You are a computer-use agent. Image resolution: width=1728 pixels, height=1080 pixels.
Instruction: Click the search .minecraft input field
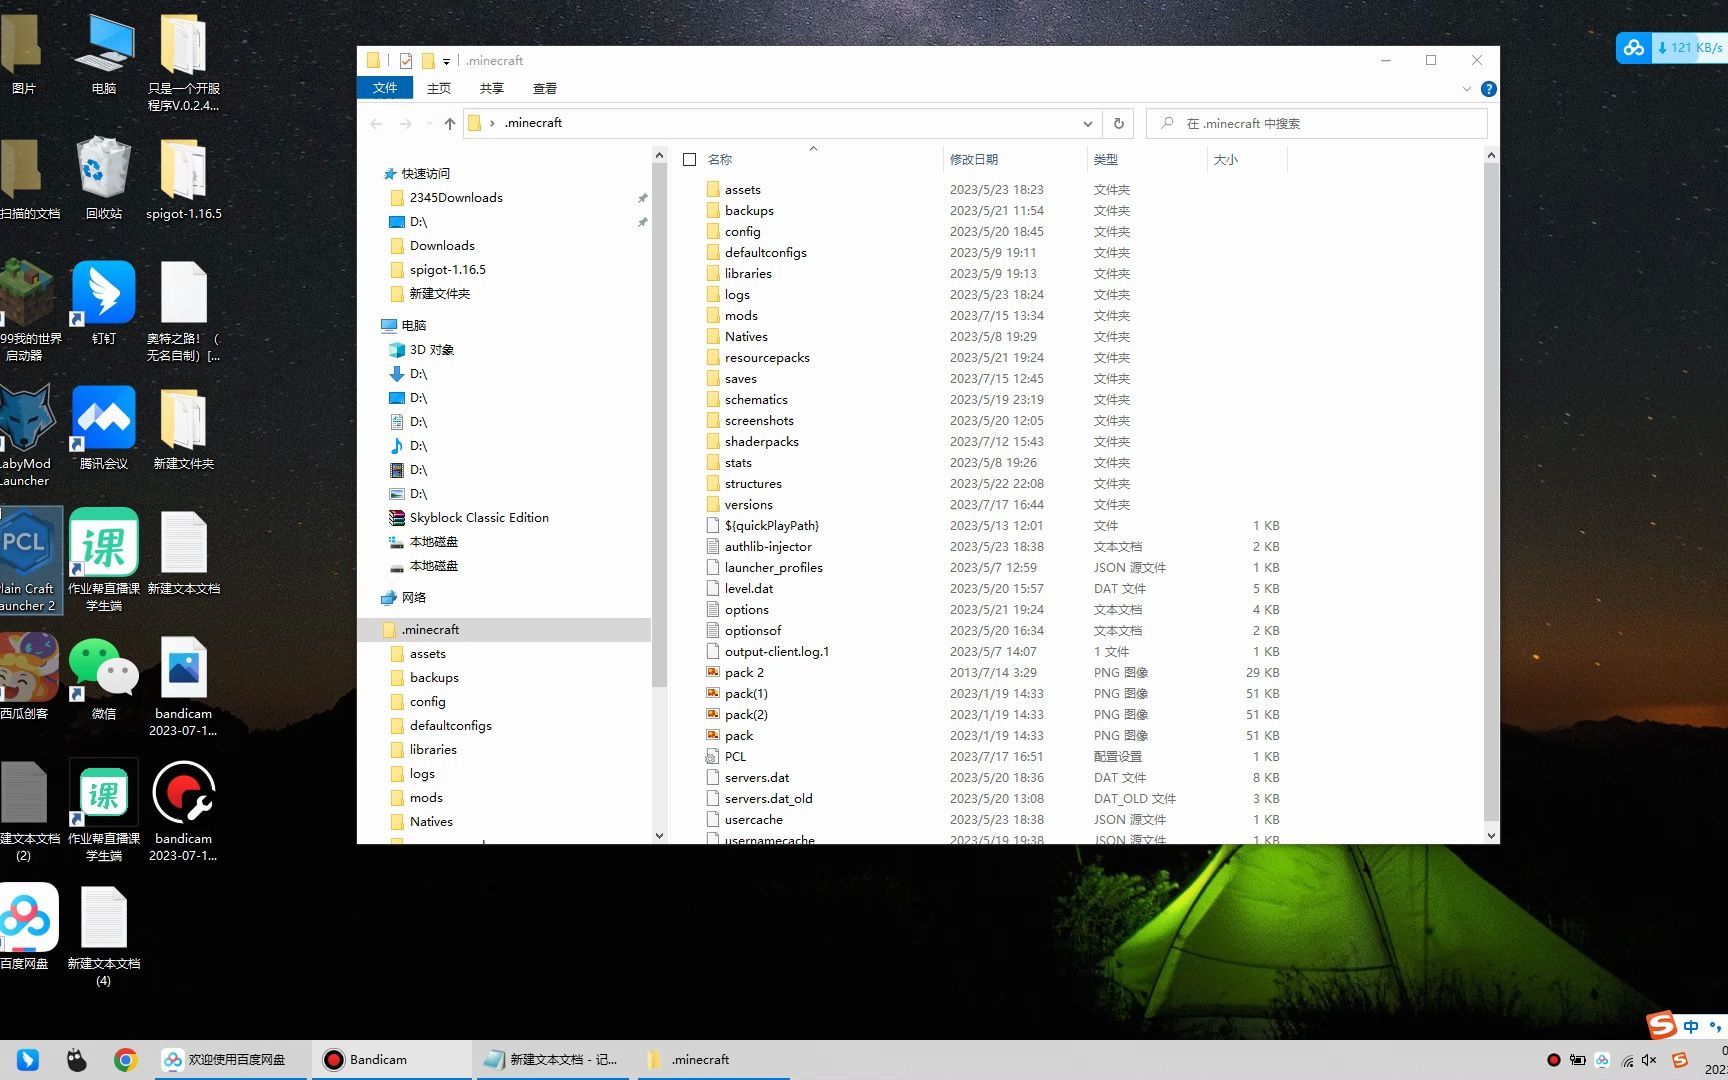[1316, 123]
